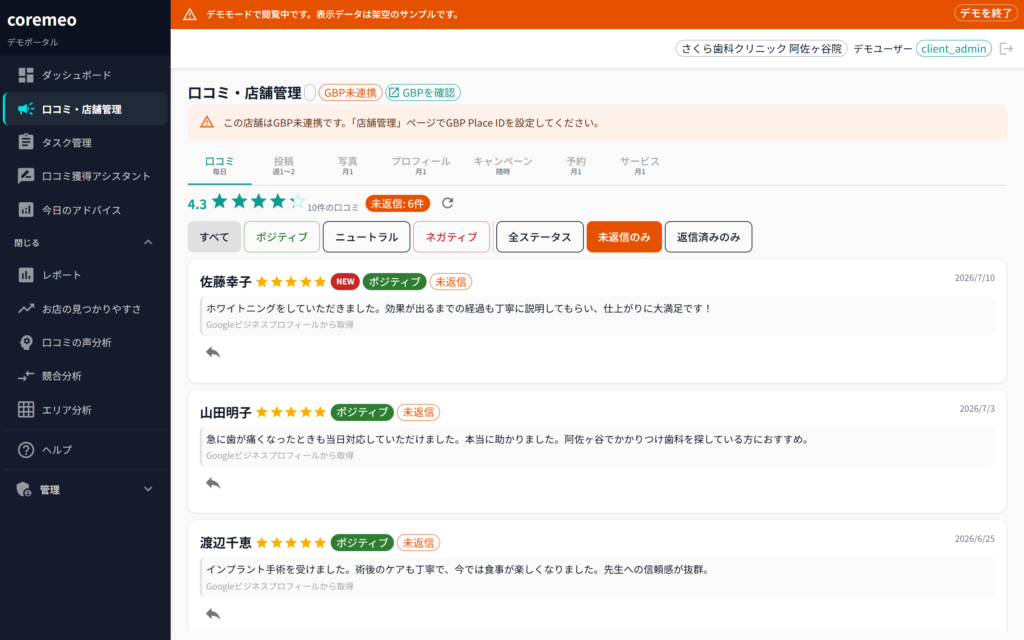The image size is (1024, 640).
Task: Click reply arrow on 渡辺千恵's review
Action: point(213,614)
